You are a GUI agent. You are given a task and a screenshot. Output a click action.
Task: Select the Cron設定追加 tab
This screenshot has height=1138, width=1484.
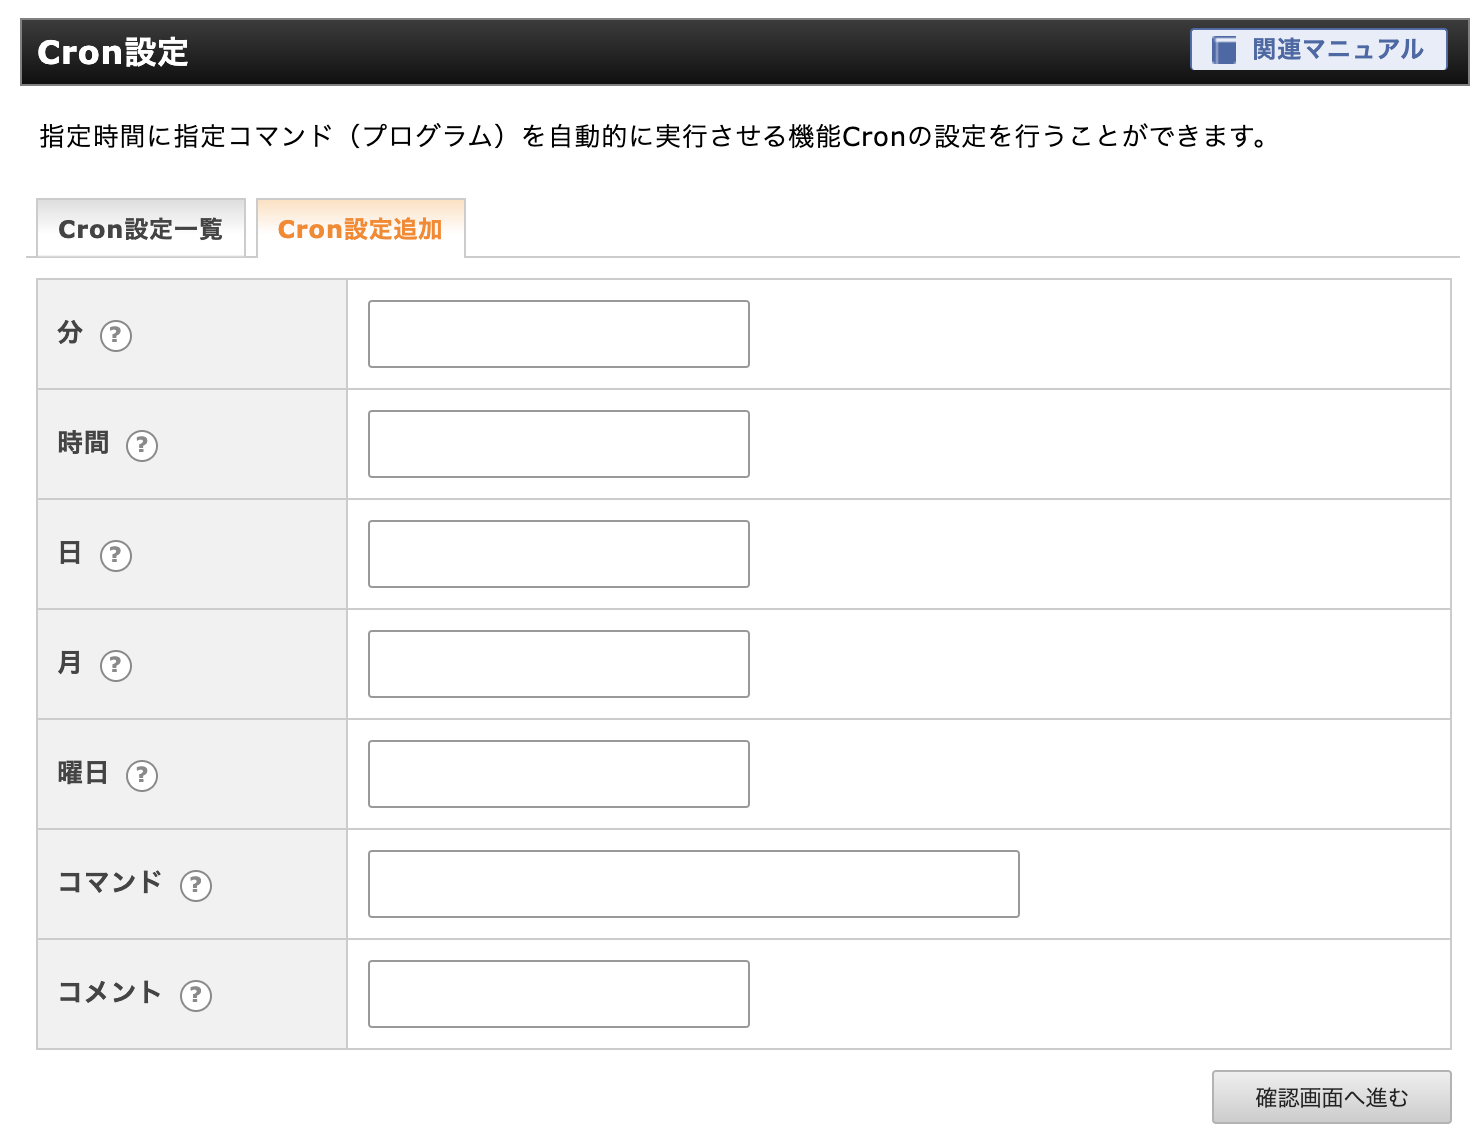(x=360, y=229)
